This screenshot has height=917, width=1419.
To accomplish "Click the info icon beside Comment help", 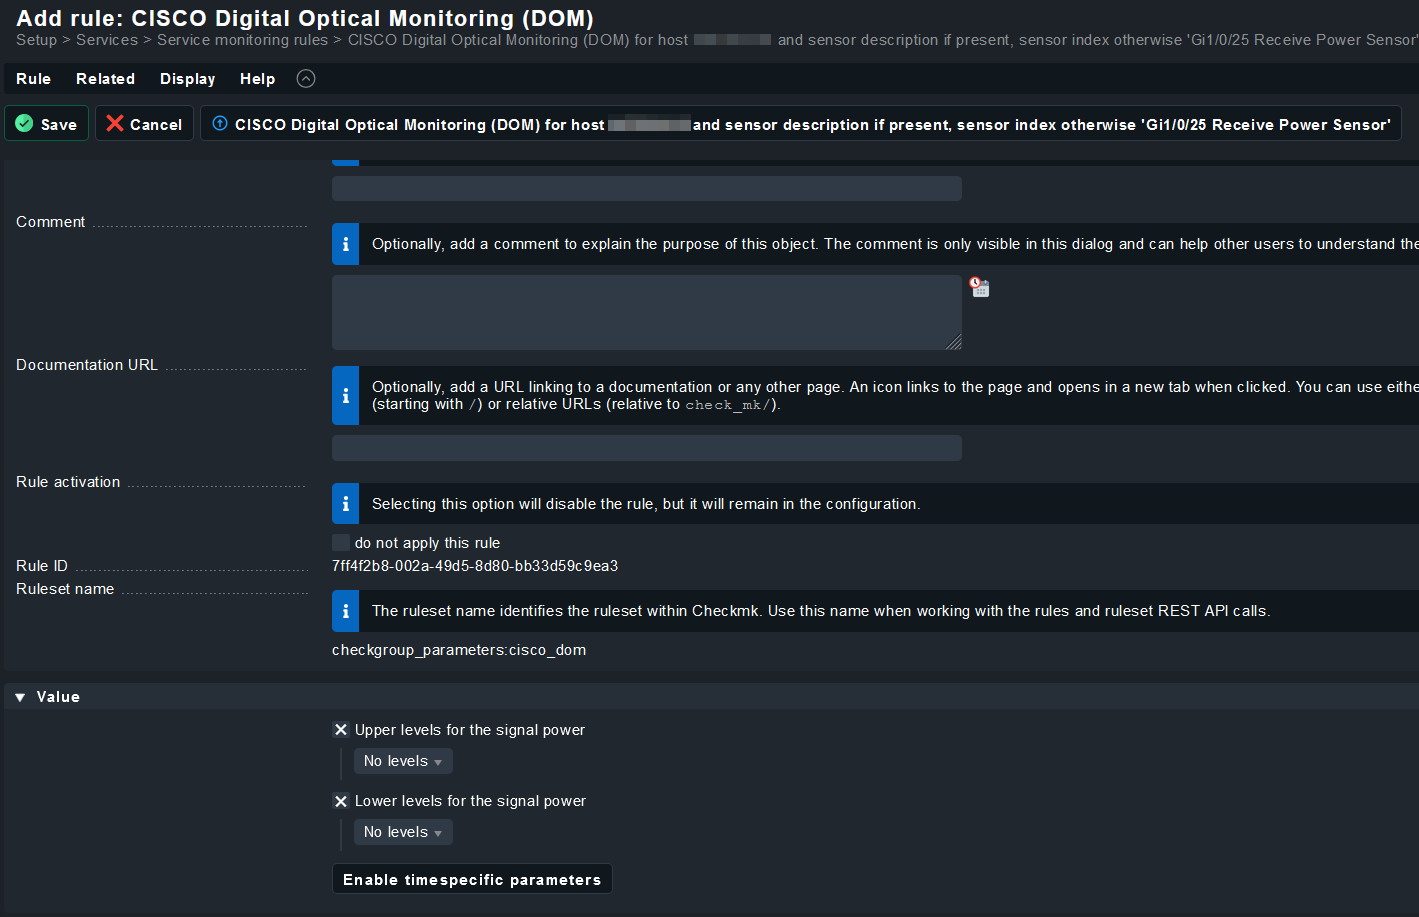I will click(x=346, y=244).
